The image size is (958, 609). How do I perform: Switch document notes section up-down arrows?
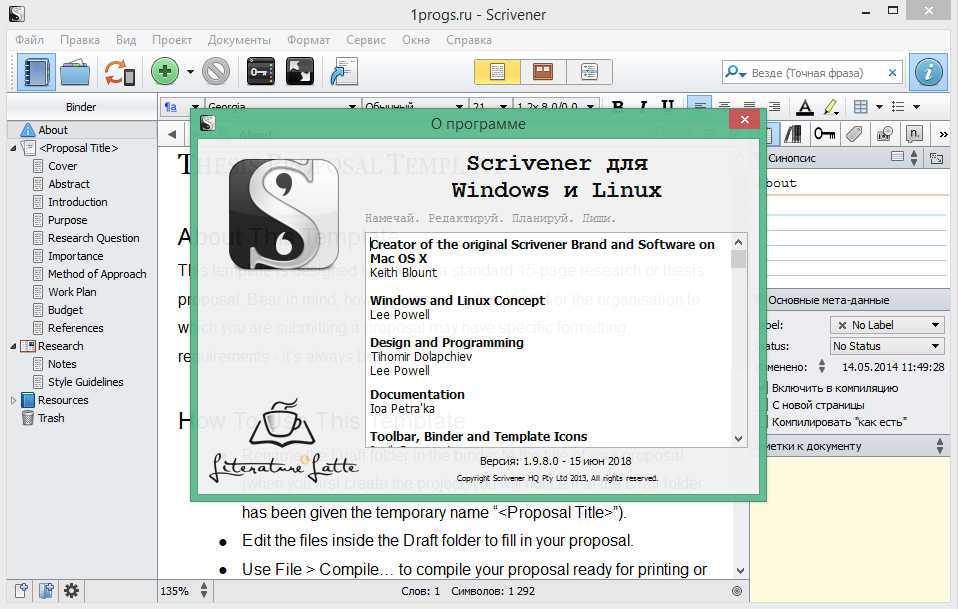(x=940, y=446)
